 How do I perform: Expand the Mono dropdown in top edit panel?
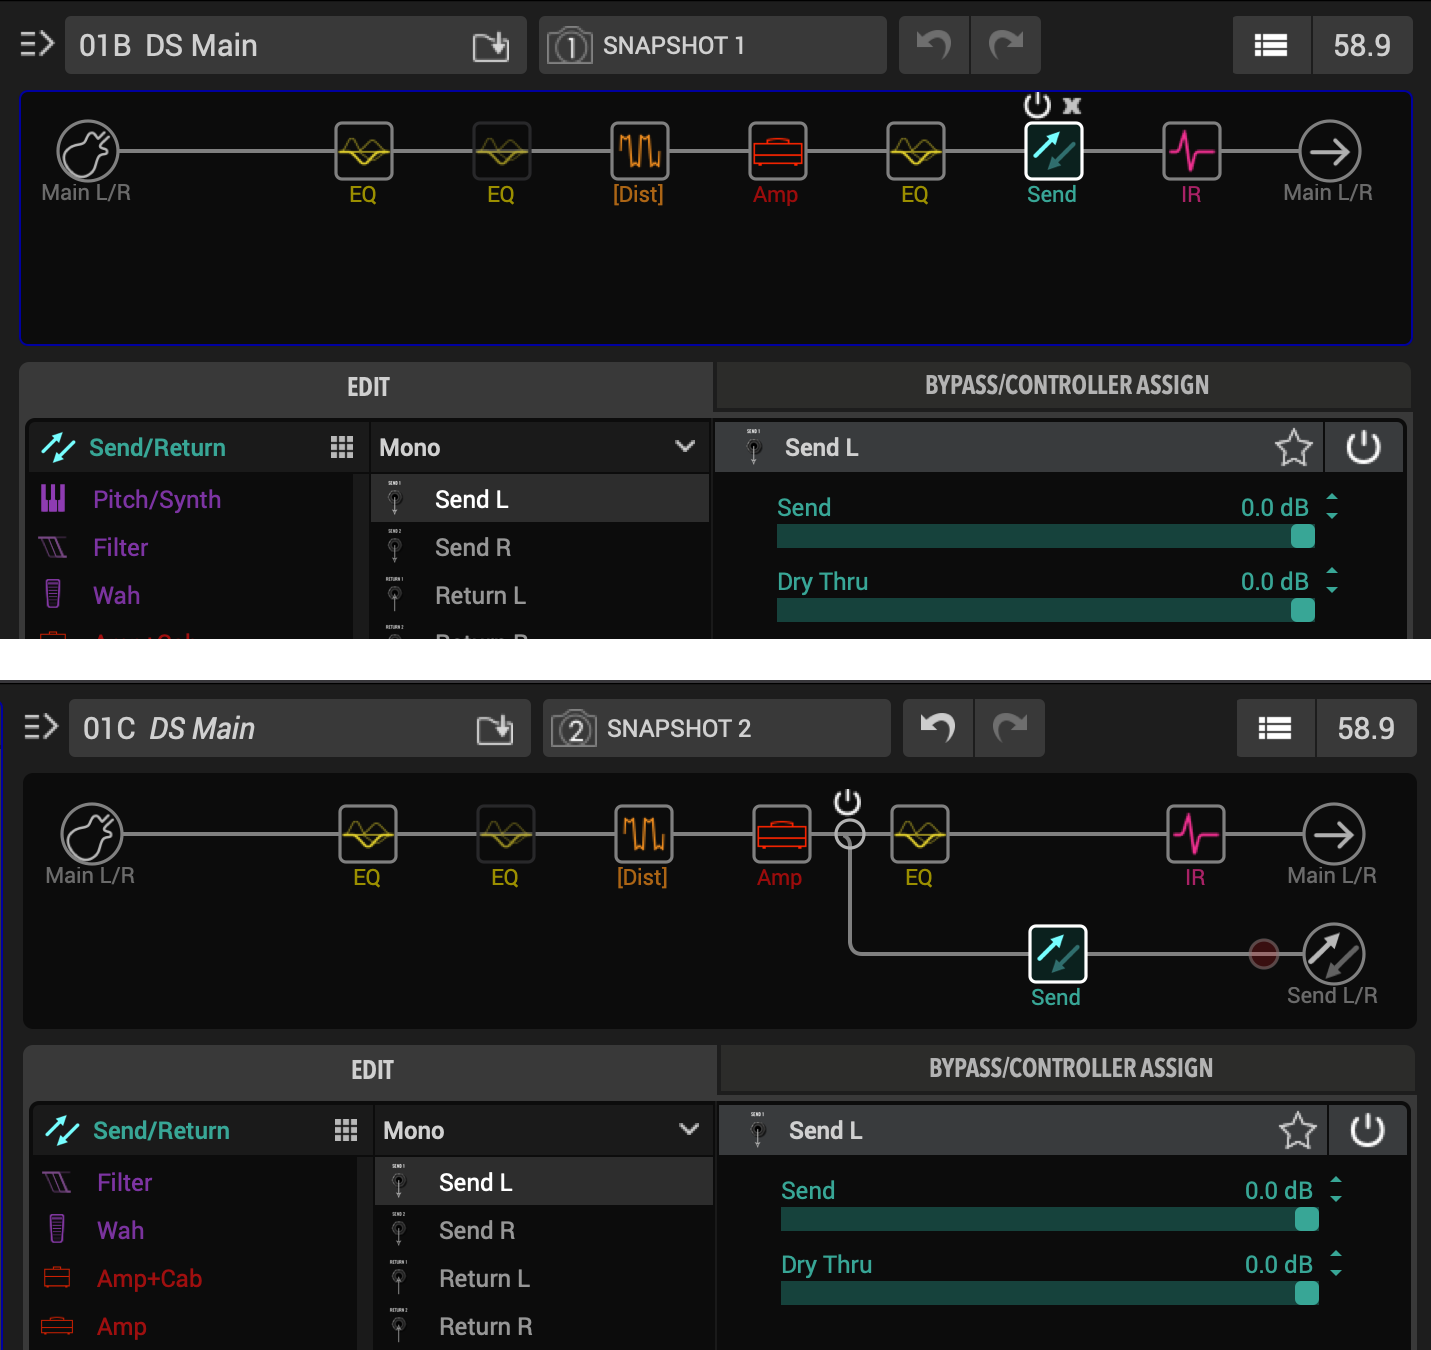(x=540, y=447)
